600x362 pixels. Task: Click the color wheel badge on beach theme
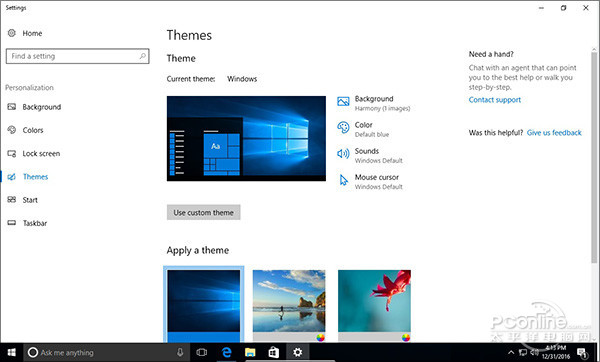[321, 337]
